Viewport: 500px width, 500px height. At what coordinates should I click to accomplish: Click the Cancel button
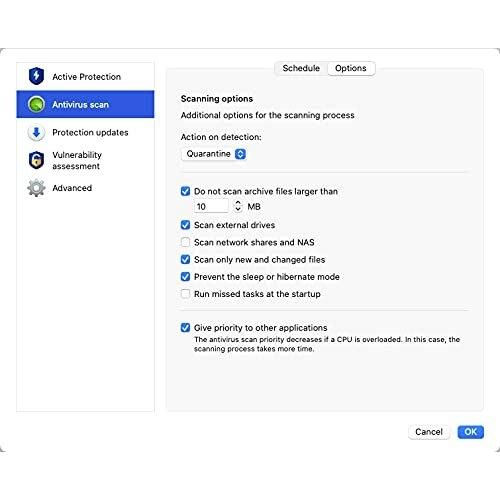[x=429, y=432]
